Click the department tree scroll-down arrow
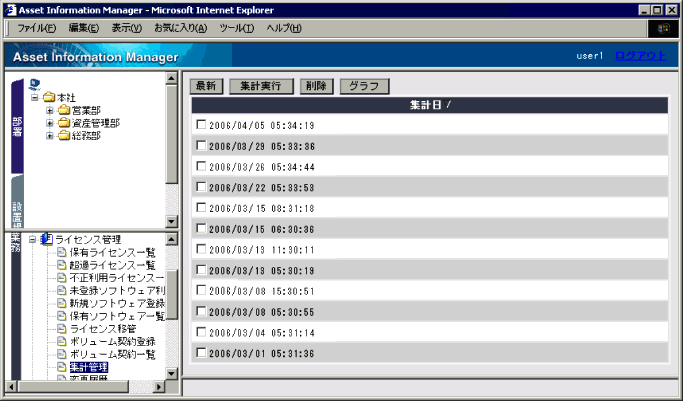Image resolution: width=683 pixels, height=401 pixels. 171,221
